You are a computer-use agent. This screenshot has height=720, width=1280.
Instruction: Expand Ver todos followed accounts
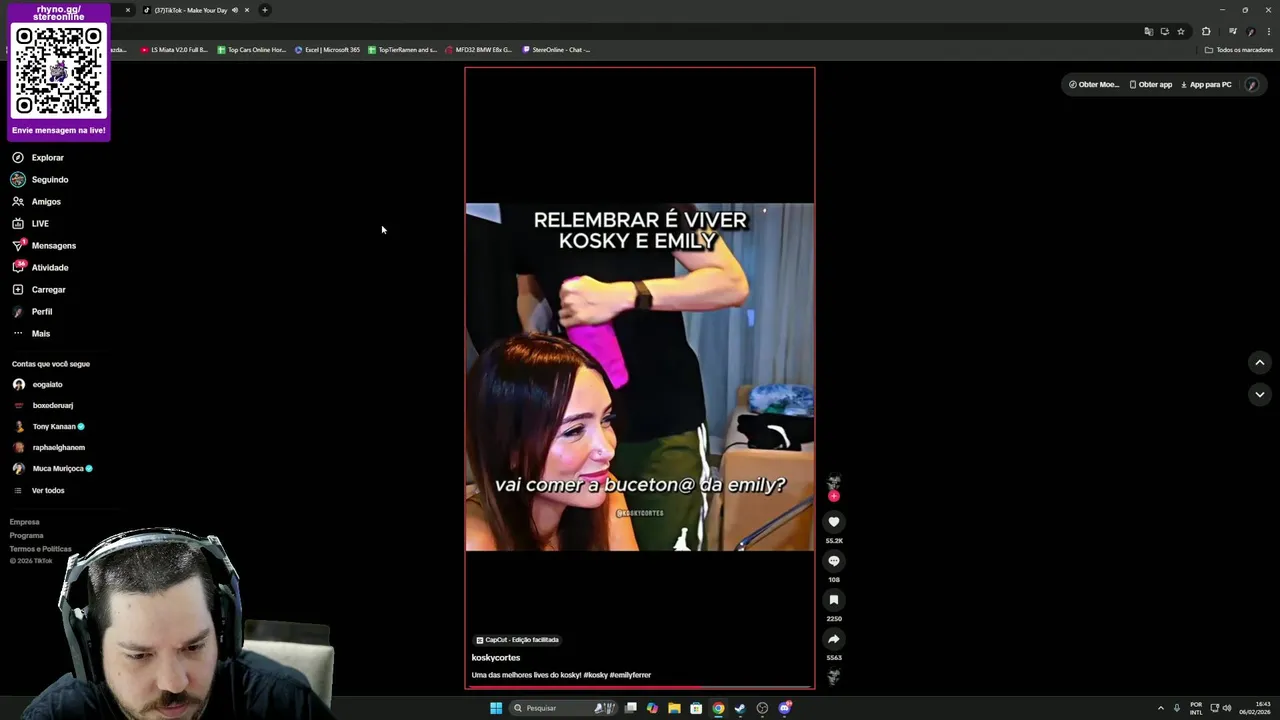point(40,491)
